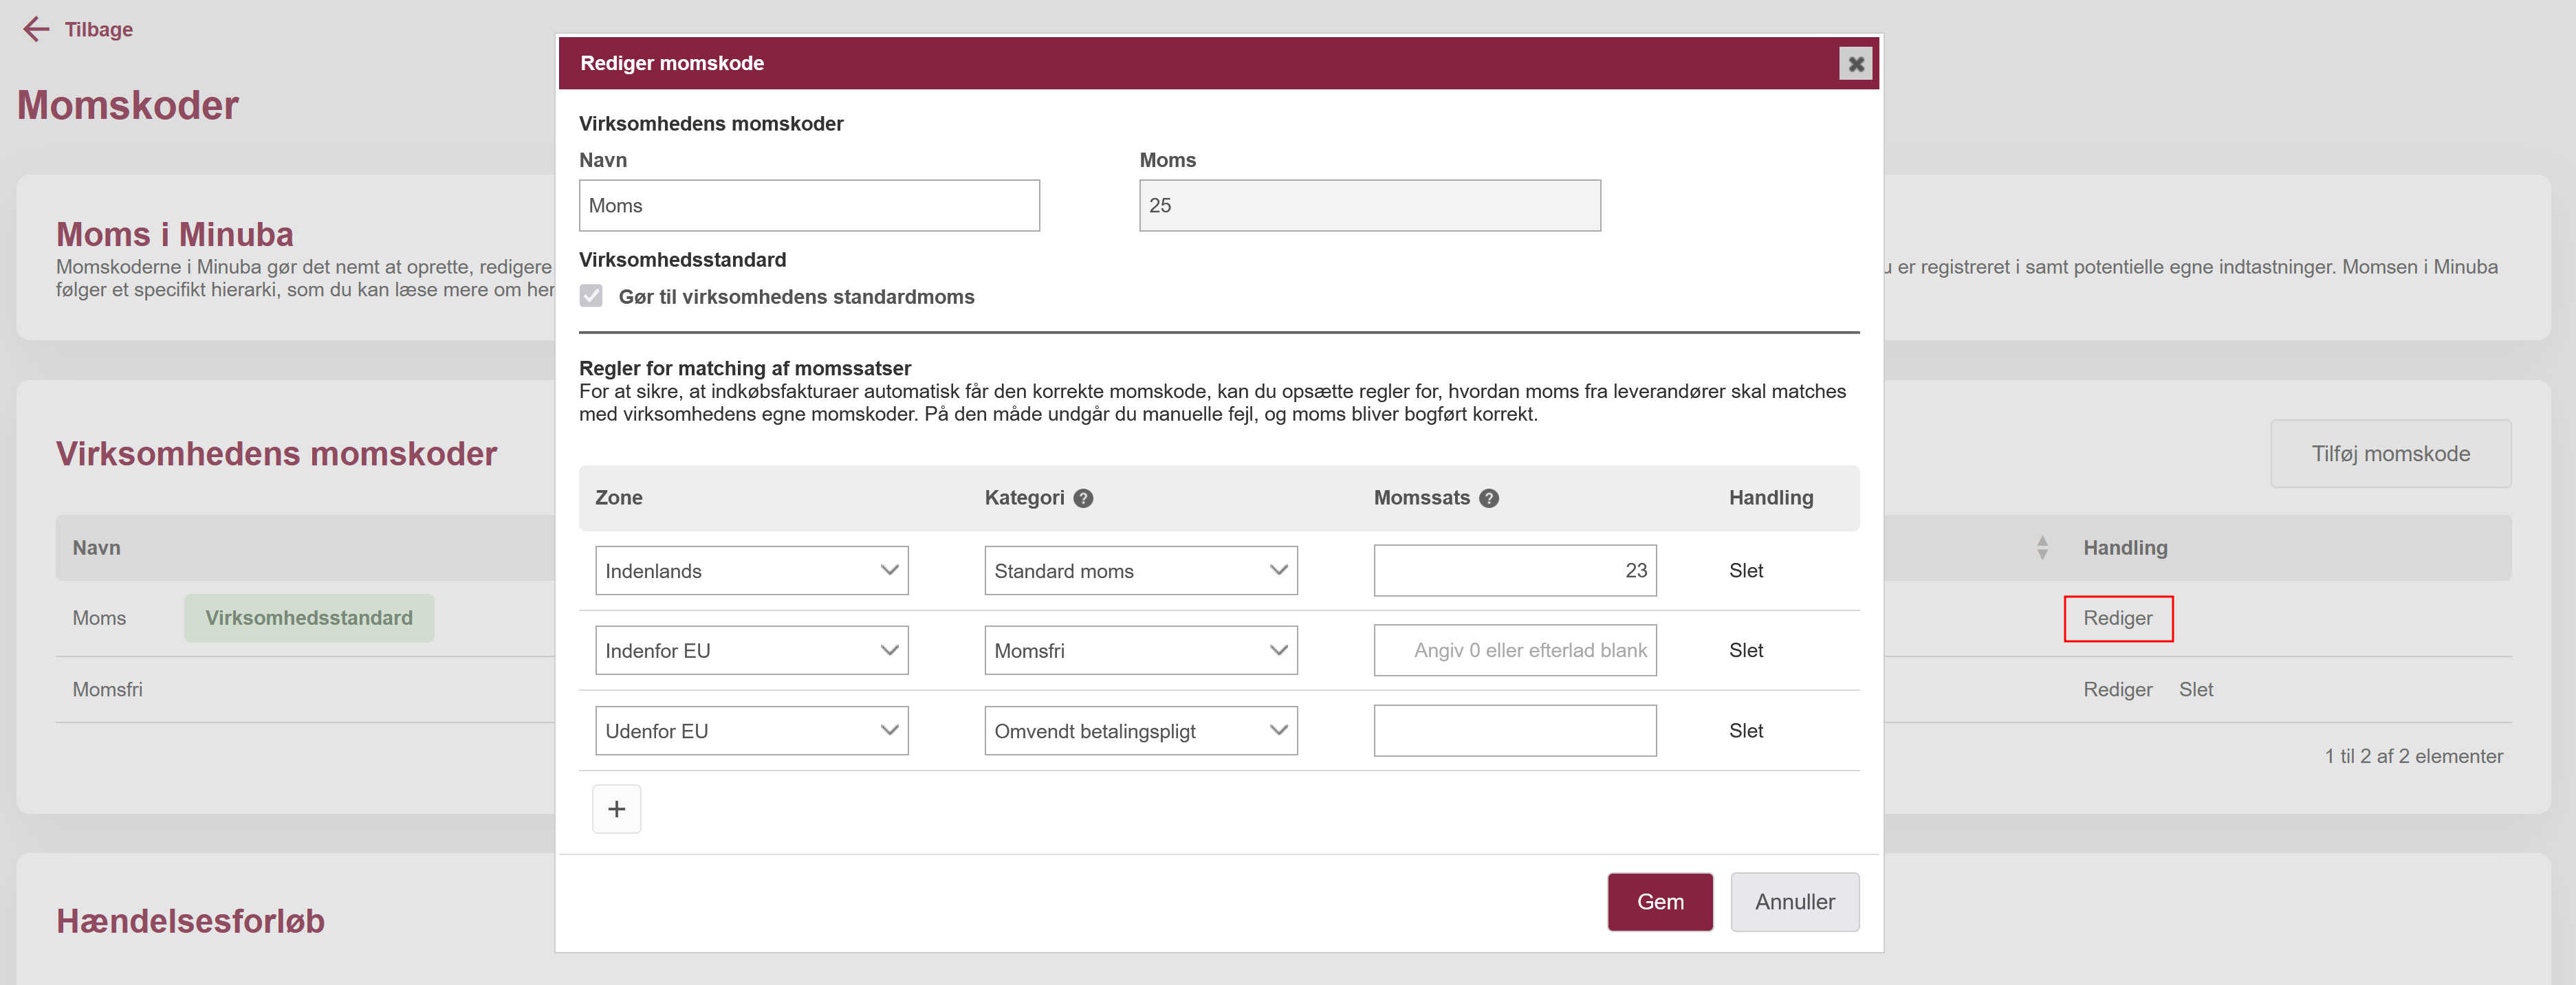Open the Indenlands zone dropdown
This screenshot has width=2576, height=985.
(751, 570)
